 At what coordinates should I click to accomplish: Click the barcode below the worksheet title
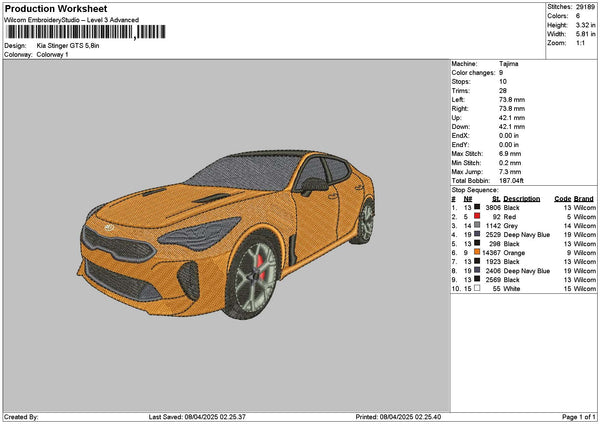click(x=86, y=32)
